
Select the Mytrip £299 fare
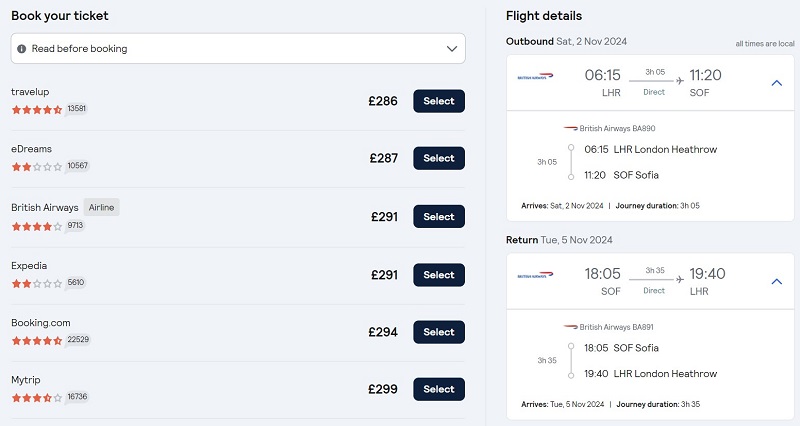(439, 389)
